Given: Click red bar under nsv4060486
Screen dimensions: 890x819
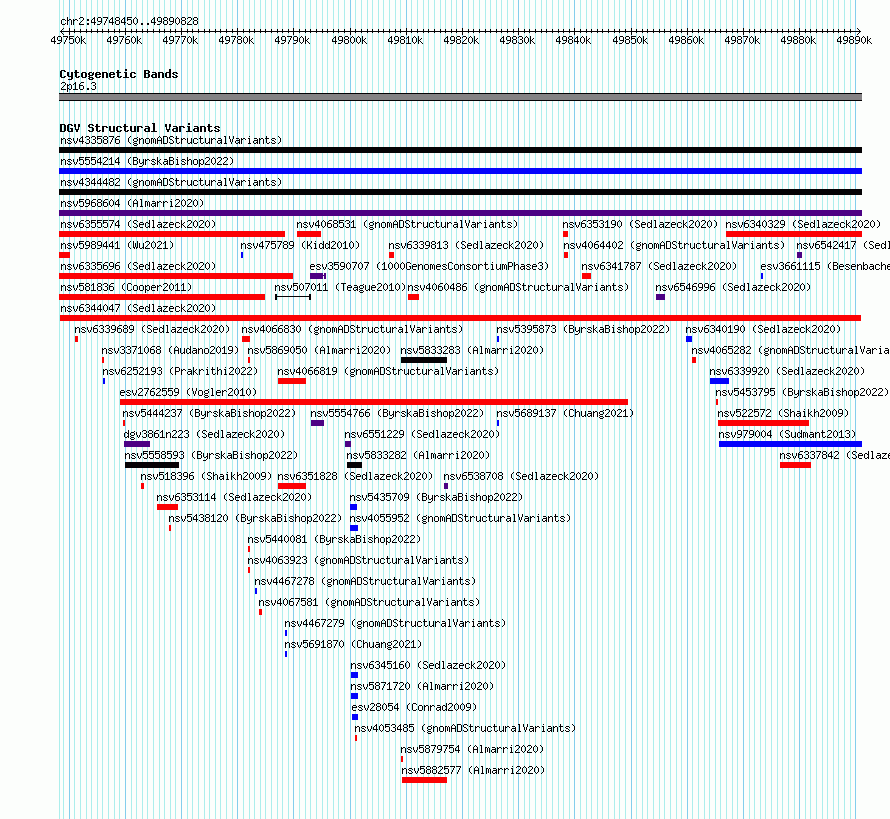Looking at the screenshot, I should click(x=413, y=297).
